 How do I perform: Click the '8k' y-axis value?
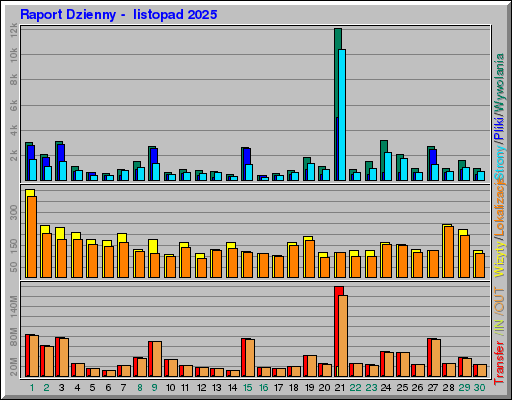click(x=14, y=79)
